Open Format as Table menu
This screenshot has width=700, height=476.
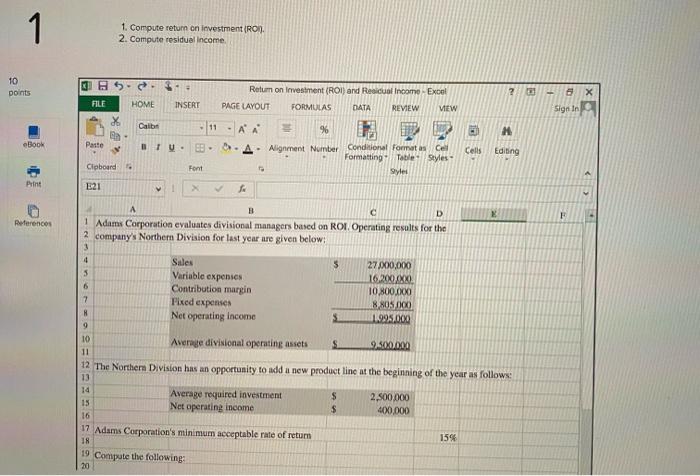tap(409, 141)
